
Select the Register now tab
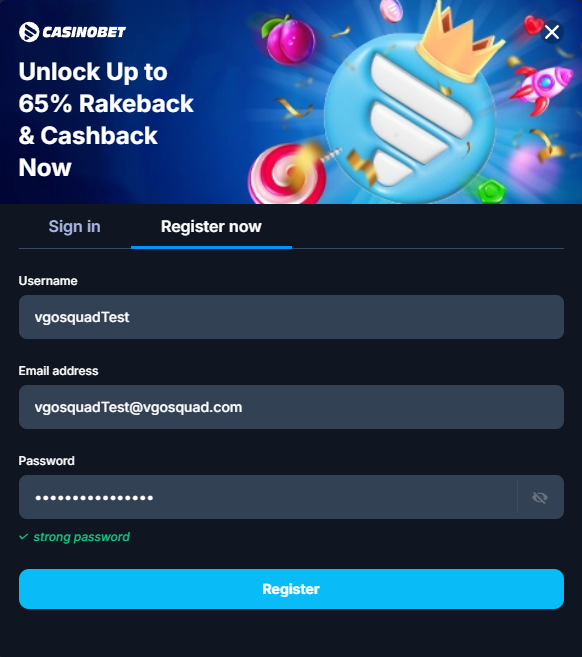[211, 227]
